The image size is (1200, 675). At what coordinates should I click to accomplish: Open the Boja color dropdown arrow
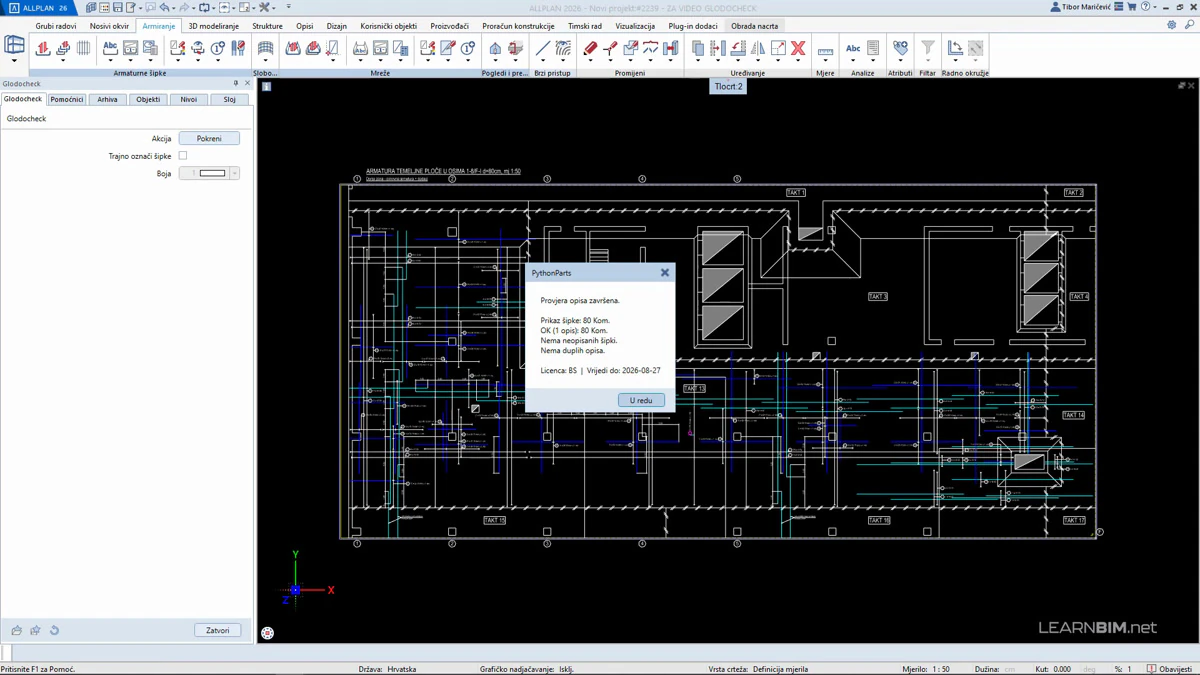[x=234, y=173]
